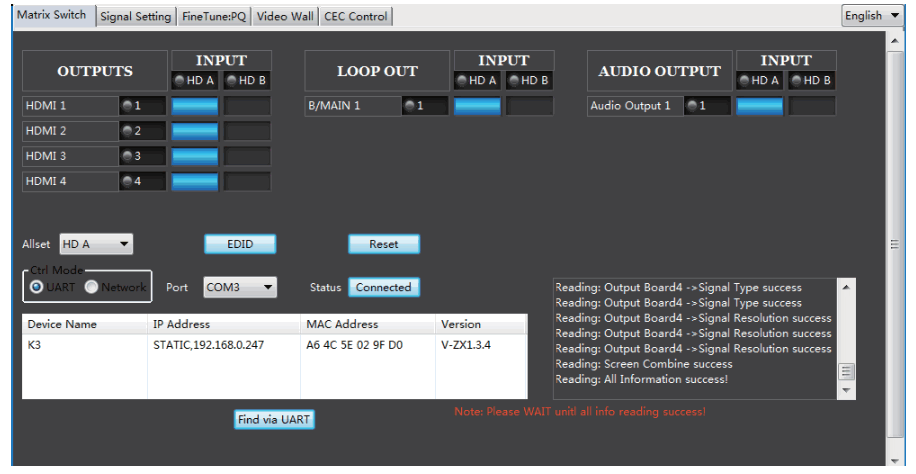916x474 pixels.
Task: Open the Allset HD A dropdown
Action: [x=96, y=244]
